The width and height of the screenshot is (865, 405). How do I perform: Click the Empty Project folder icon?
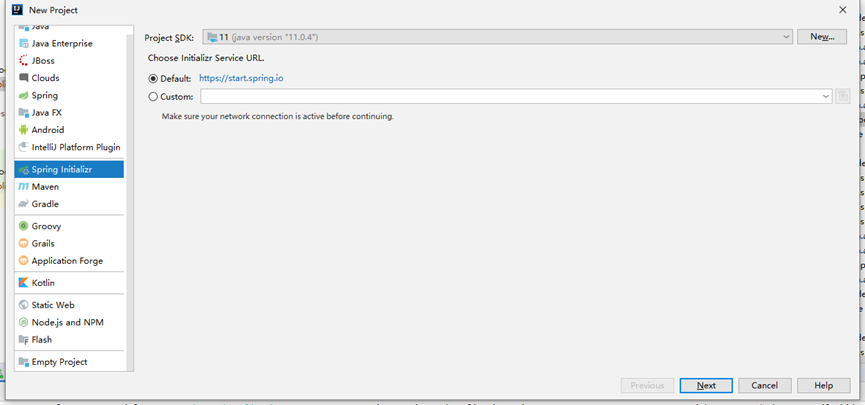23,362
